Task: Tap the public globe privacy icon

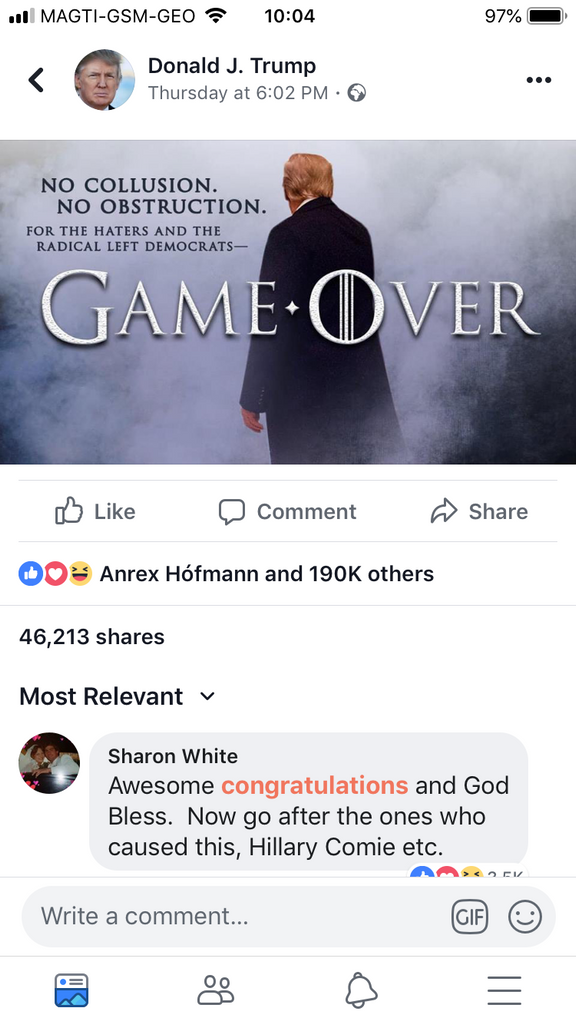Action: (x=357, y=93)
